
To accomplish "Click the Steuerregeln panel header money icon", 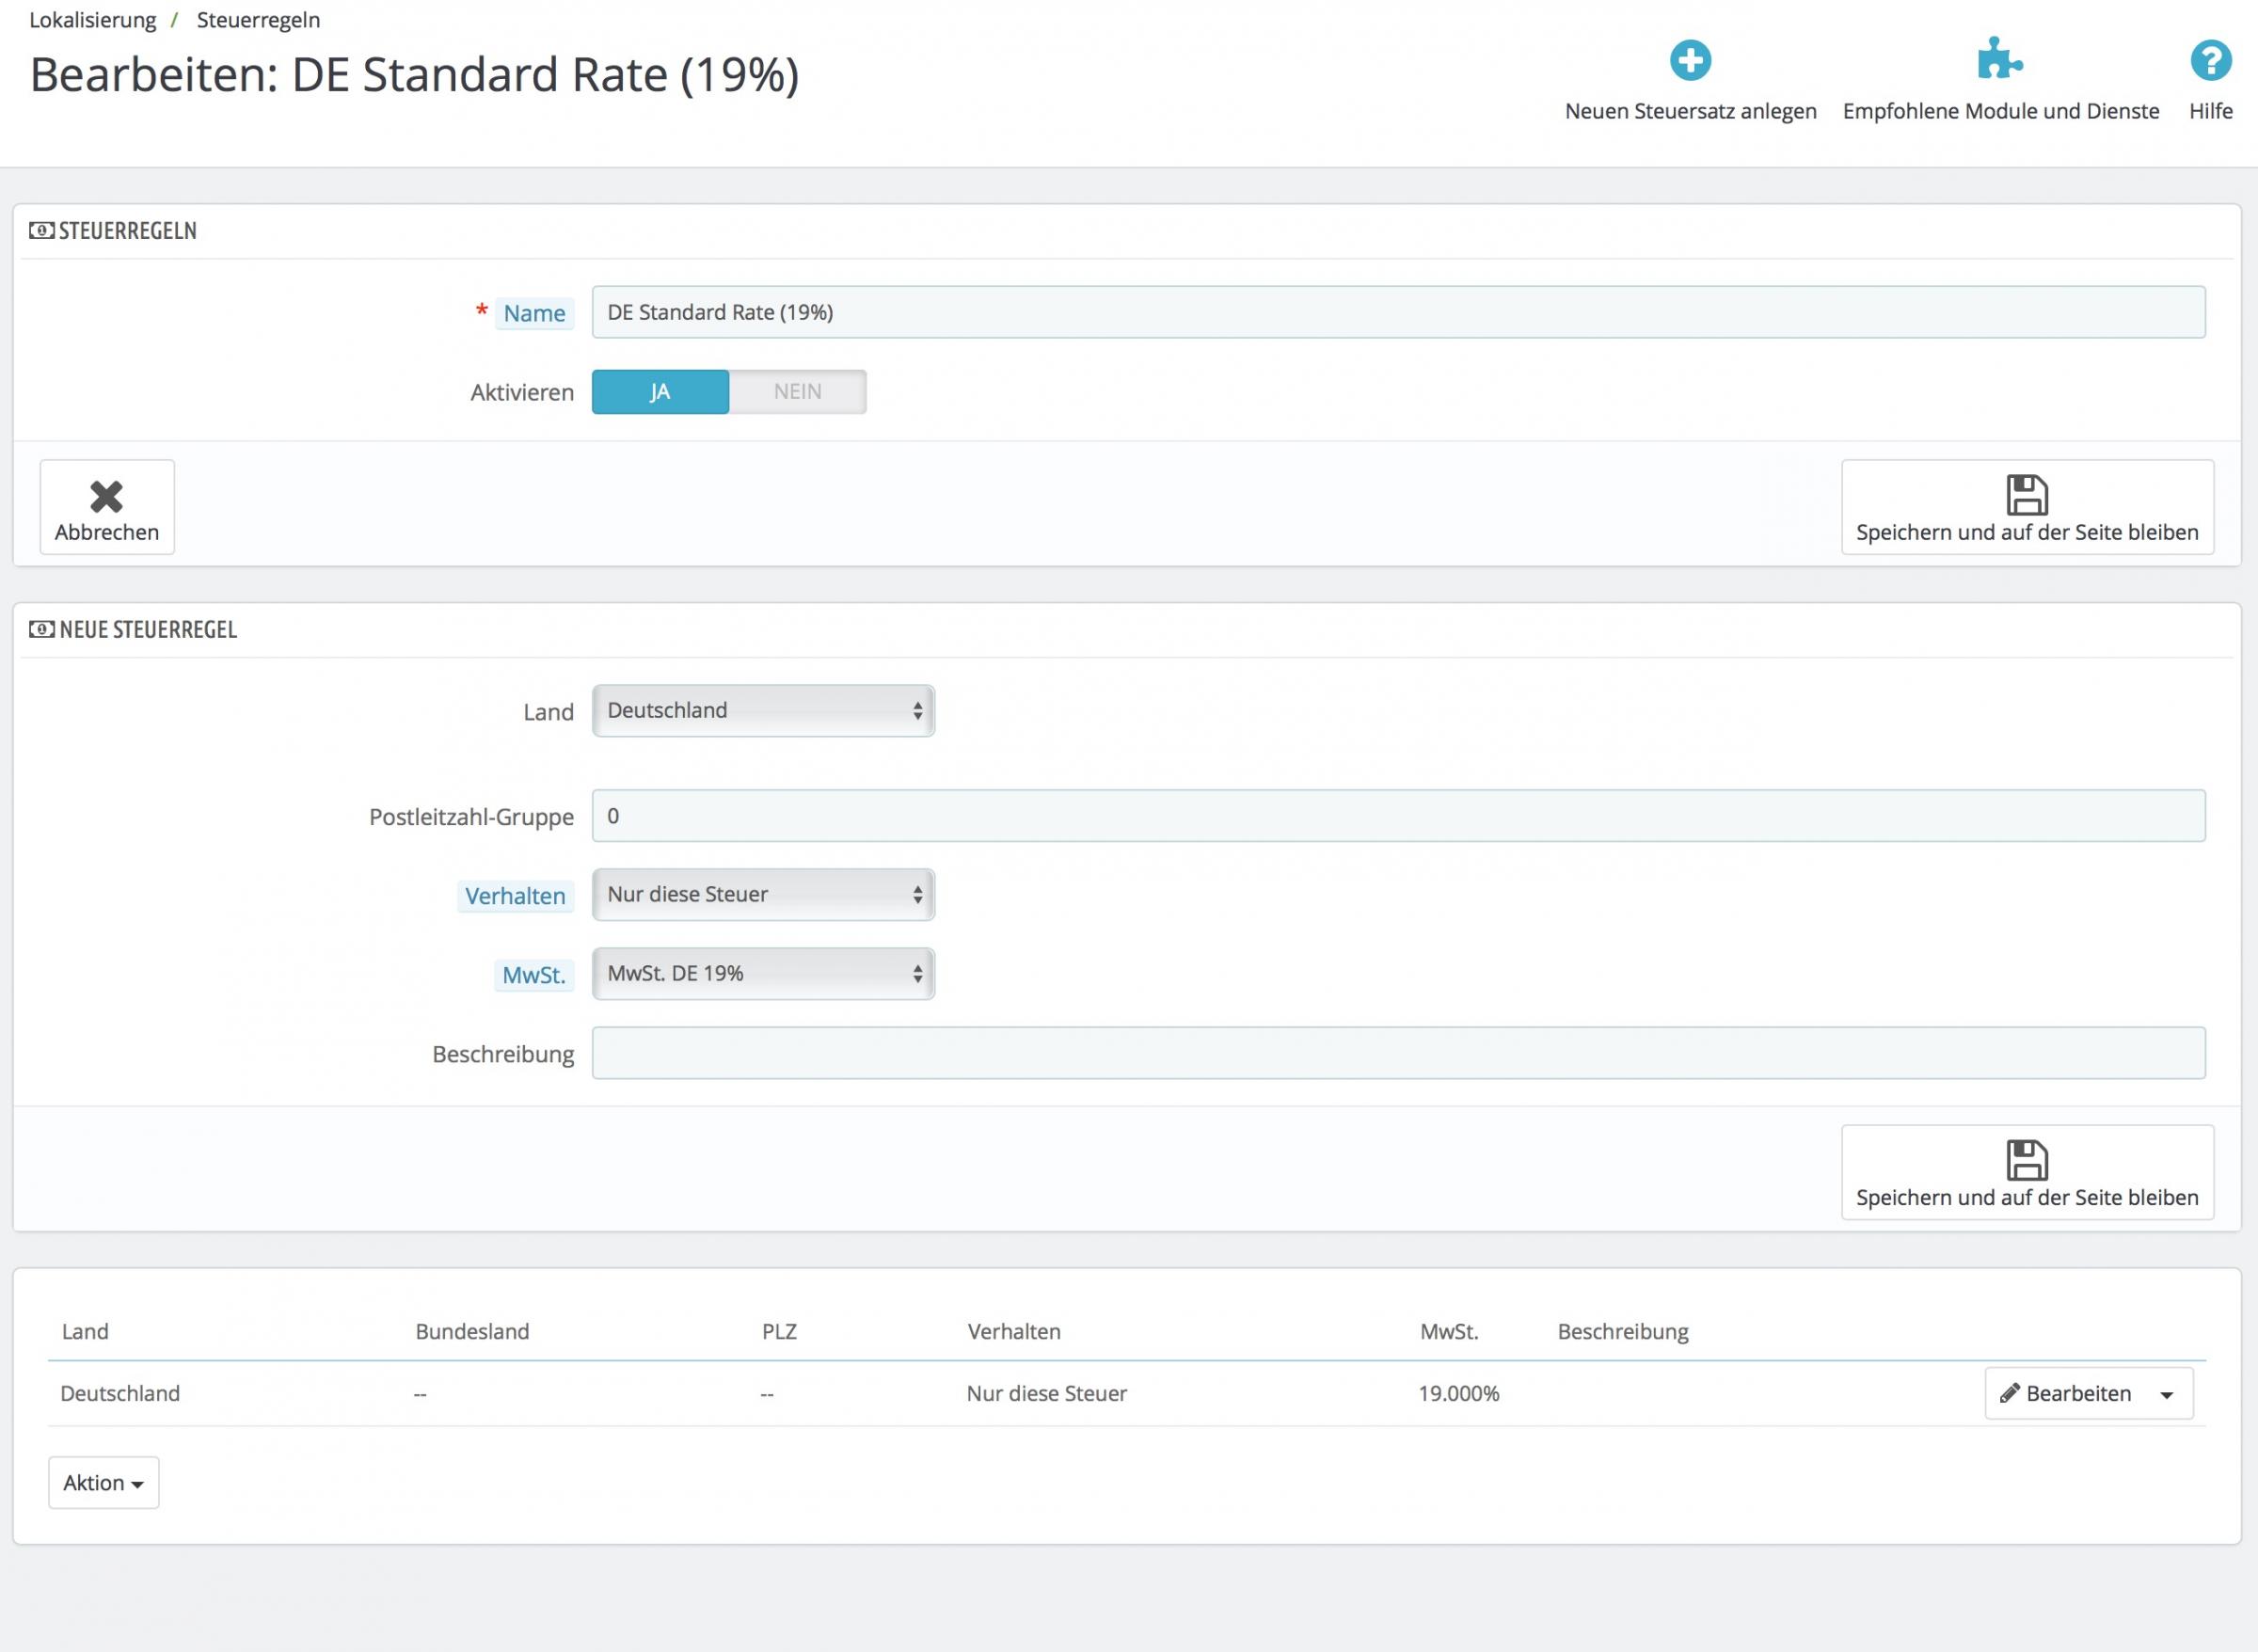I will [42, 231].
